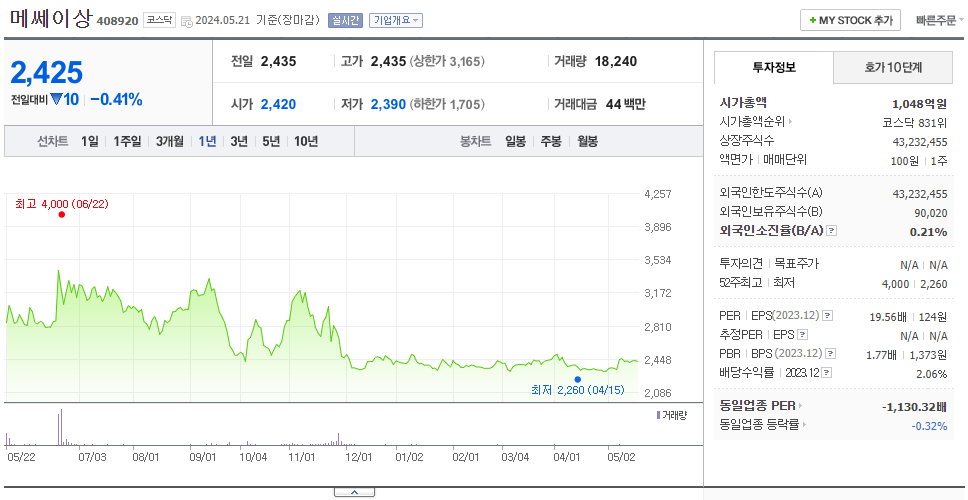The height and width of the screenshot is (500, 968).
Task: Expand the 빠른주문 dropdown
Action: [940, 20]
